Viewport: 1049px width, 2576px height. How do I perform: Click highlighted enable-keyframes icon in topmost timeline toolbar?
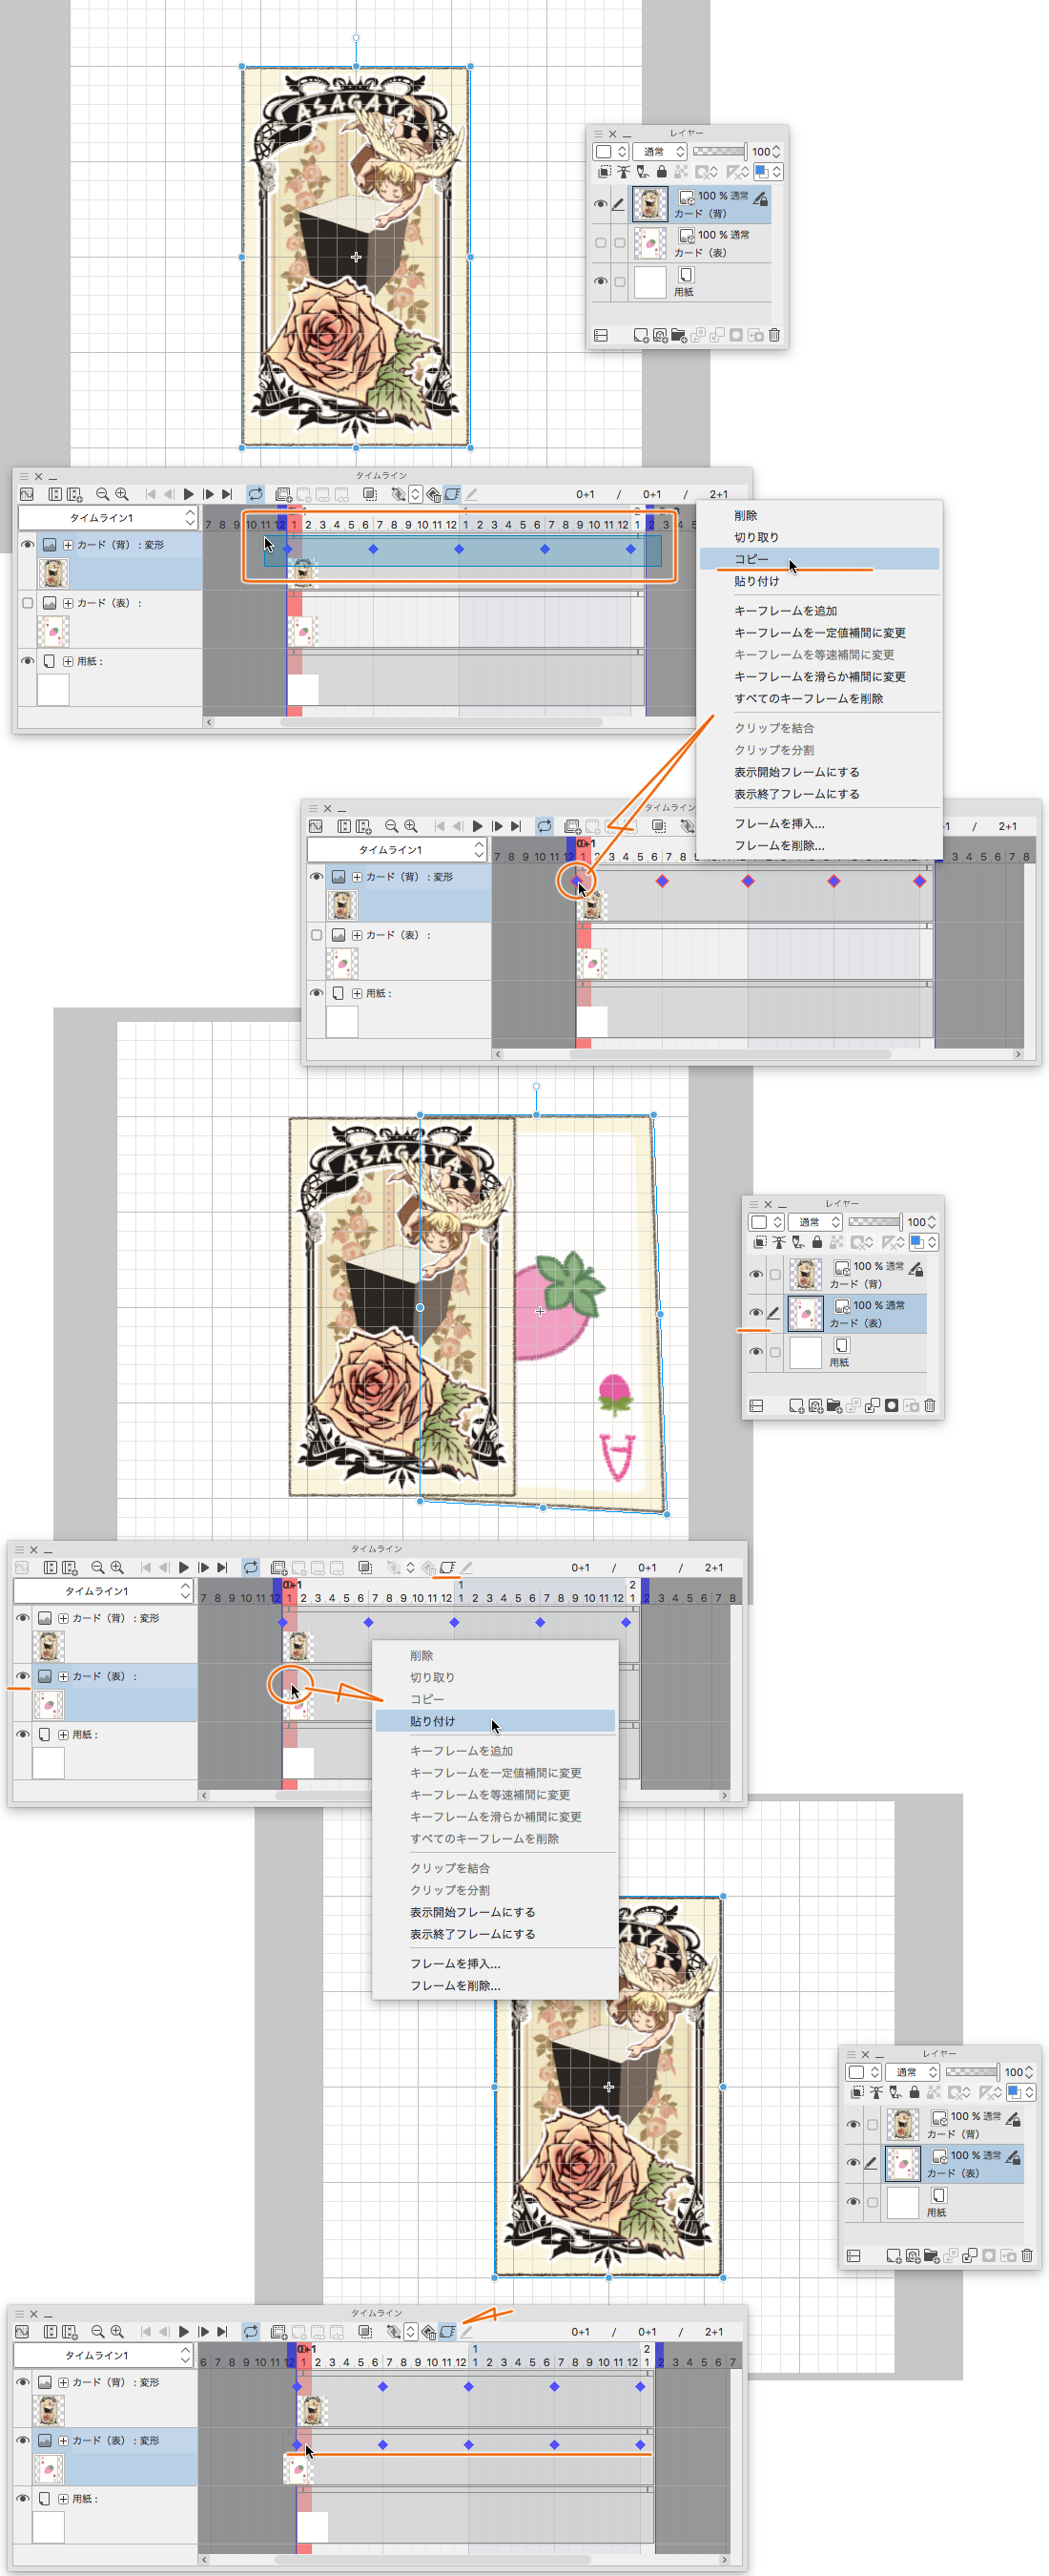452,494
